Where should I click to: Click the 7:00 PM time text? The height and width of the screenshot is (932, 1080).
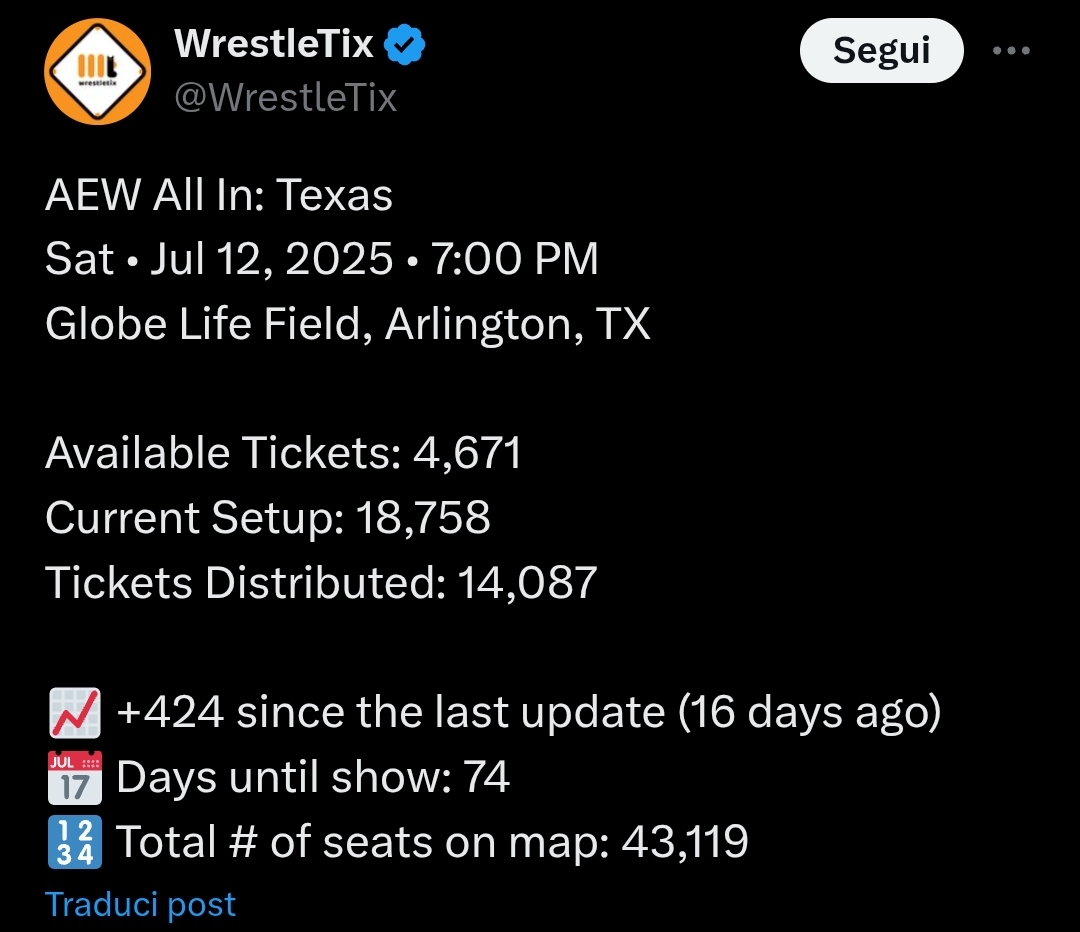515,259
